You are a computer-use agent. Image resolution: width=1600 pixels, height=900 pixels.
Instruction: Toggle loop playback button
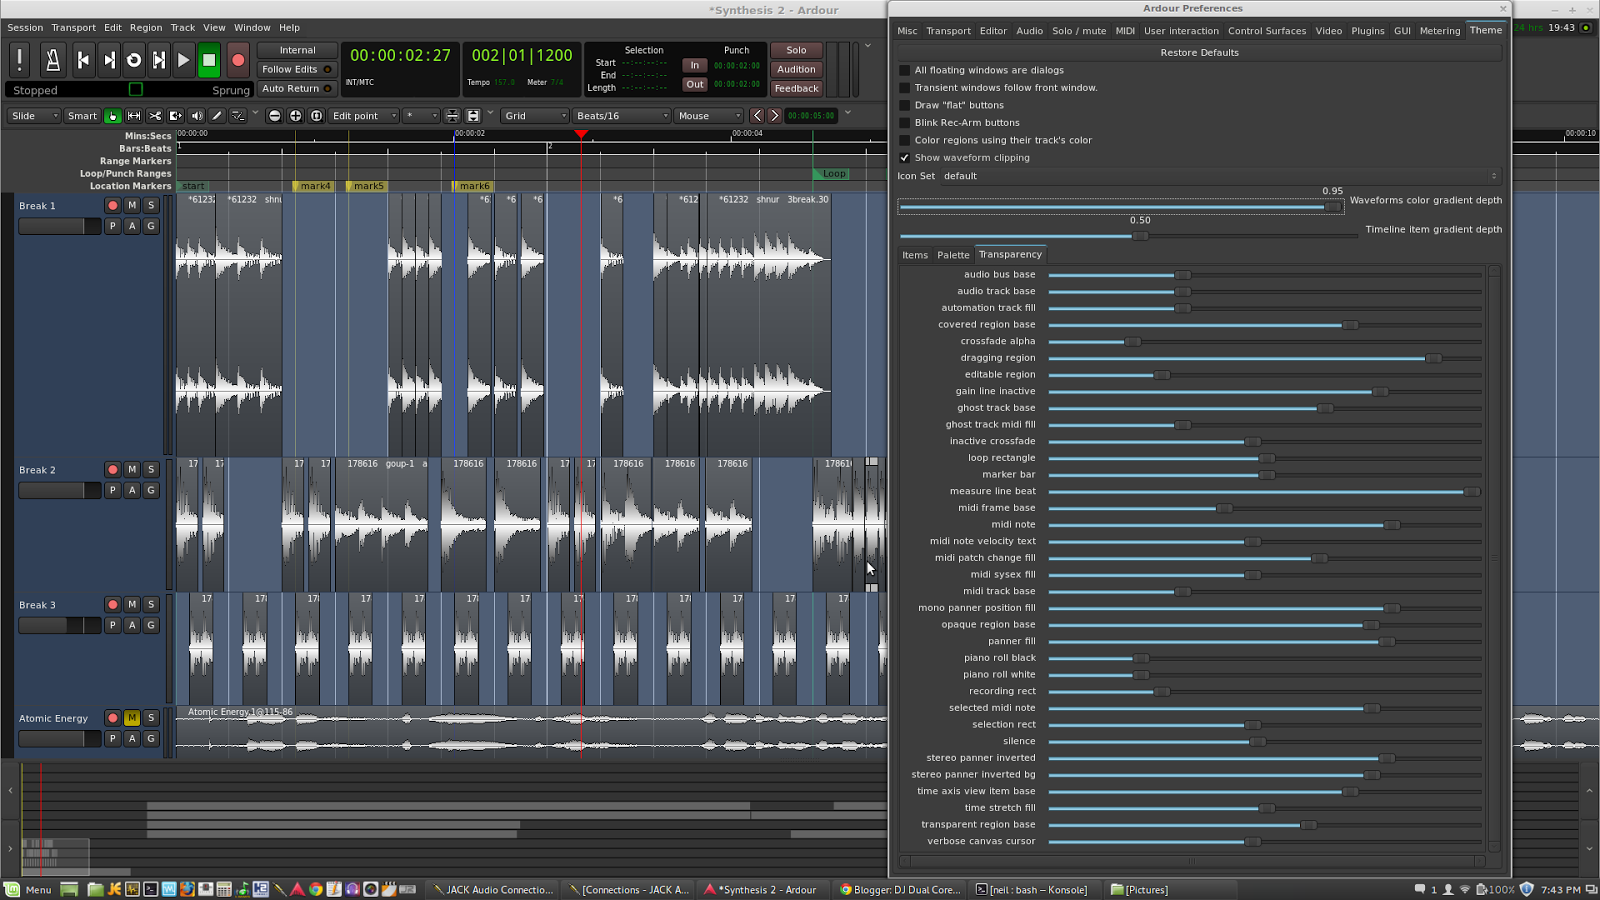click(134, 60)
